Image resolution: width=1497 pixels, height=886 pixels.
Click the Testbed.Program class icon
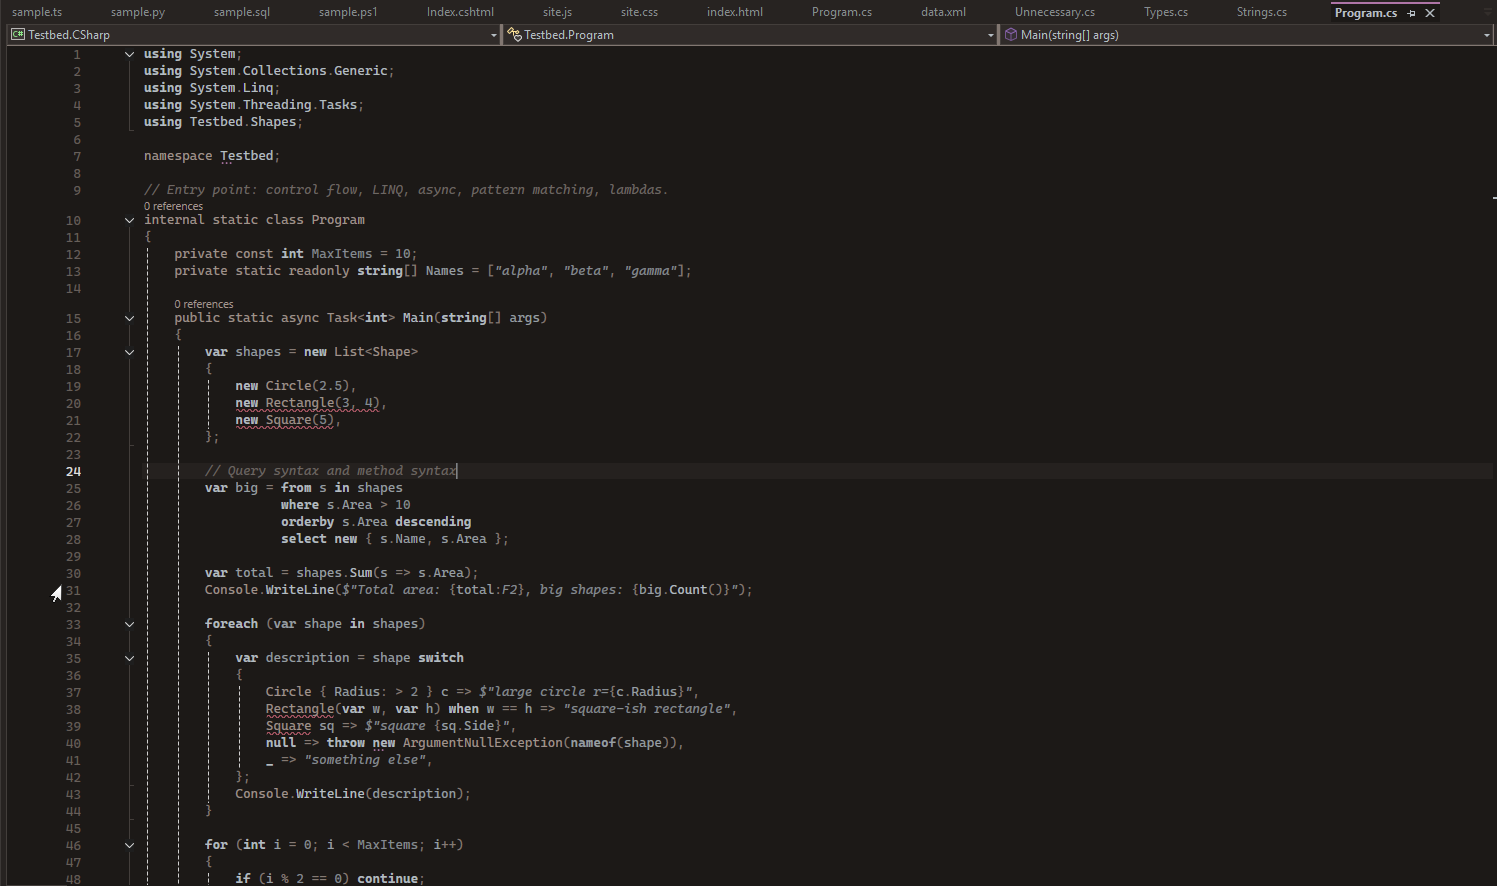click(x=514, y=34)
